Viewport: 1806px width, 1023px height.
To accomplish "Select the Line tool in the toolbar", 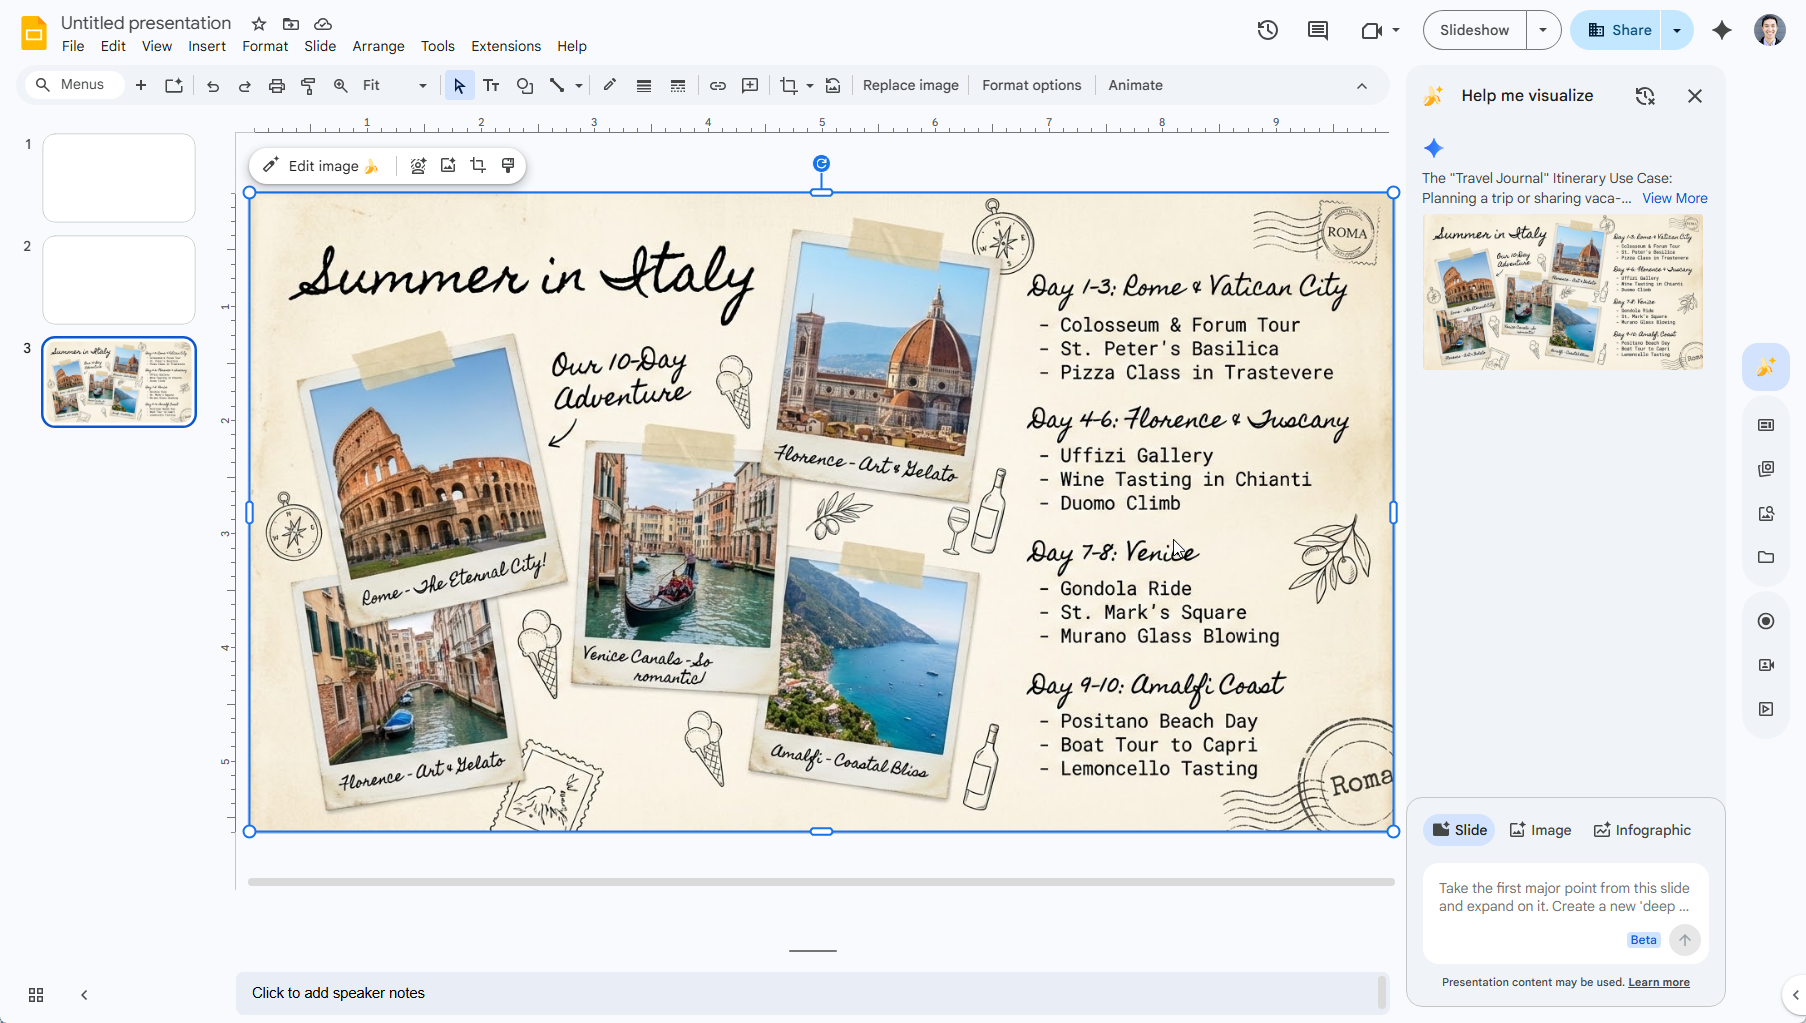I will coord(557,85).
